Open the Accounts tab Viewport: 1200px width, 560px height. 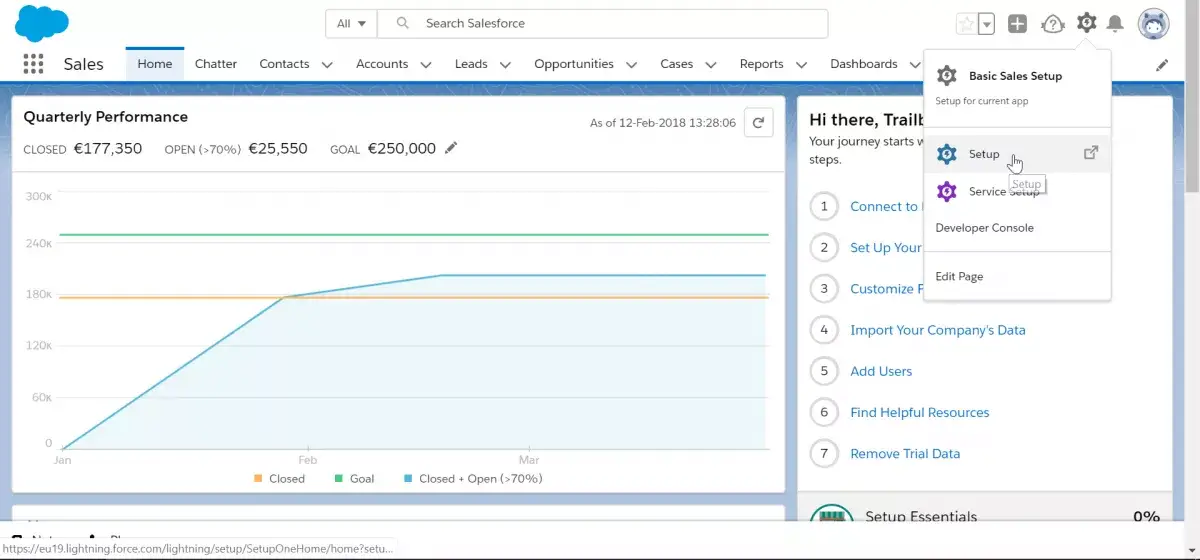click(382, 64)
